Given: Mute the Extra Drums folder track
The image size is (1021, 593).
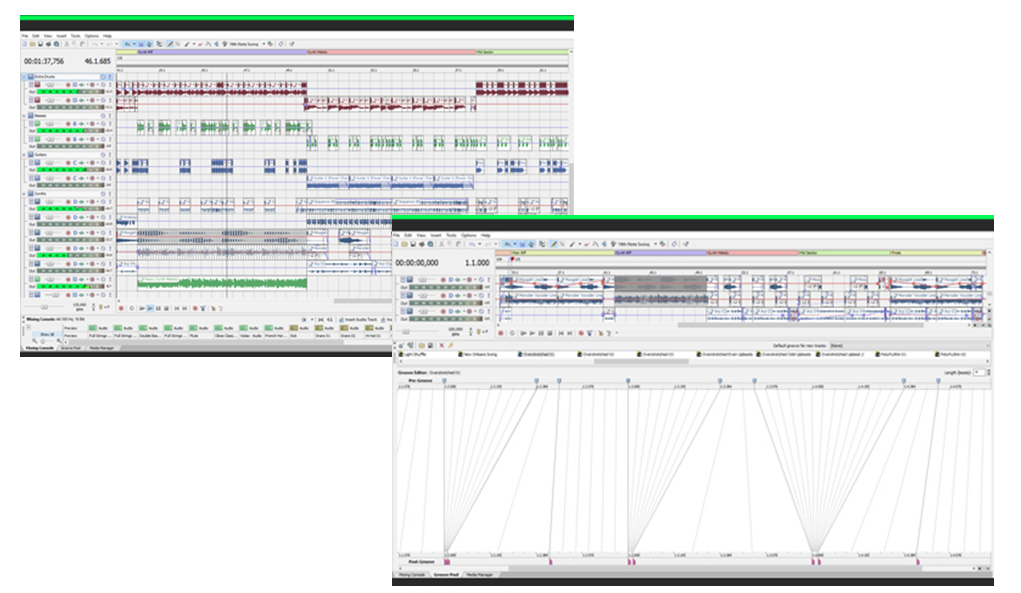Looking at the screenshot, I should 102,77.
